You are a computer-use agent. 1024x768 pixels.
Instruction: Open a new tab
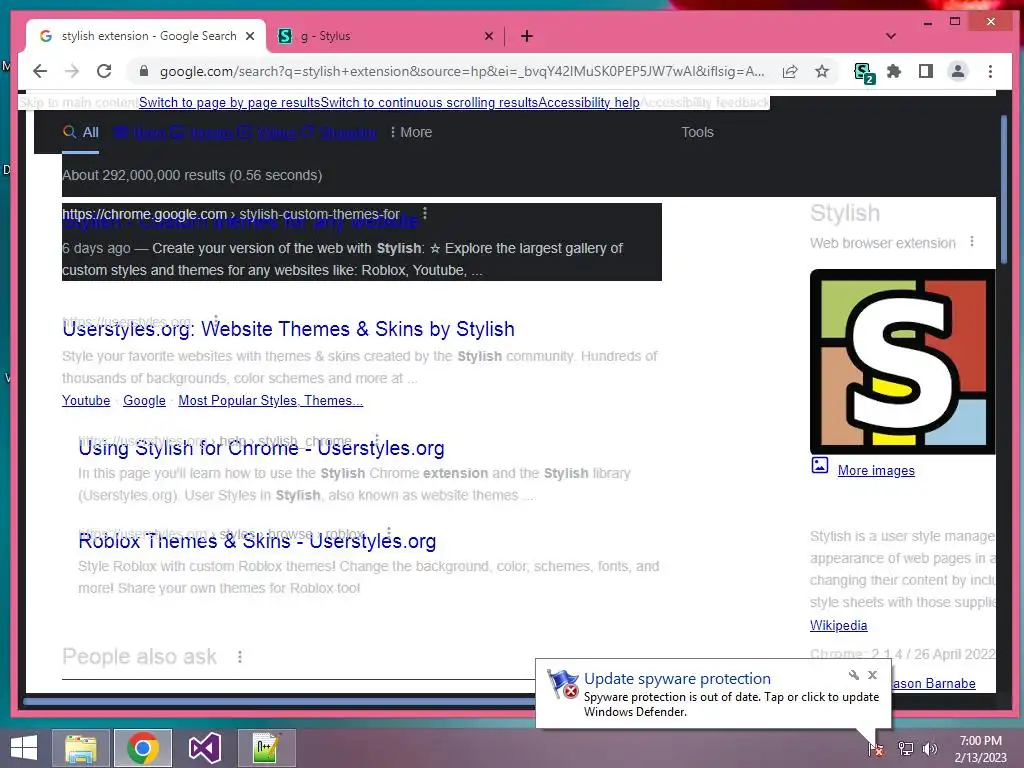tap(527, 36)
